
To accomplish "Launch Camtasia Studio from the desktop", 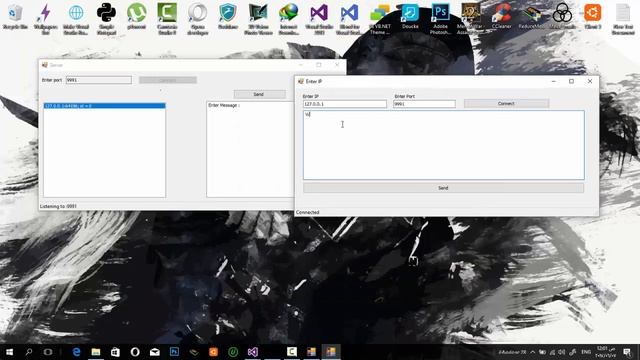I will (167, 18).
